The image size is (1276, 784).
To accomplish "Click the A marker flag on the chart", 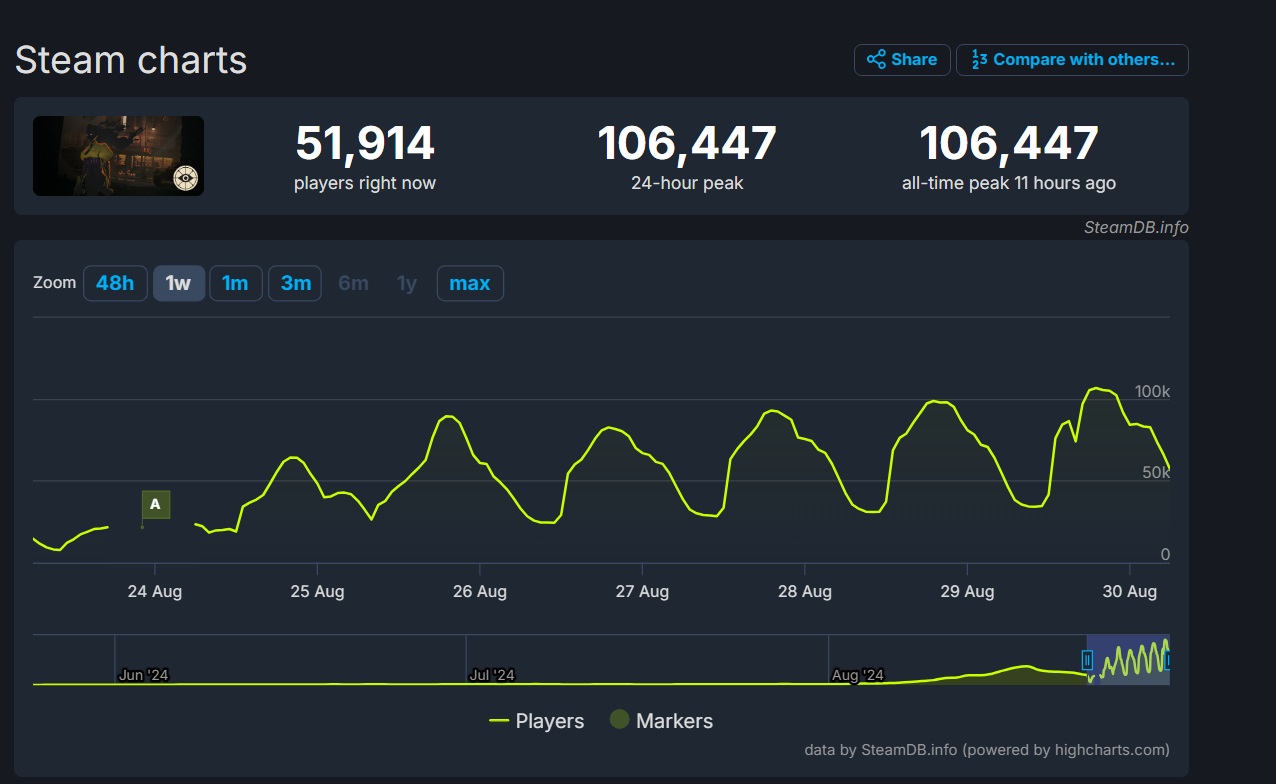I will click(155, 504).
